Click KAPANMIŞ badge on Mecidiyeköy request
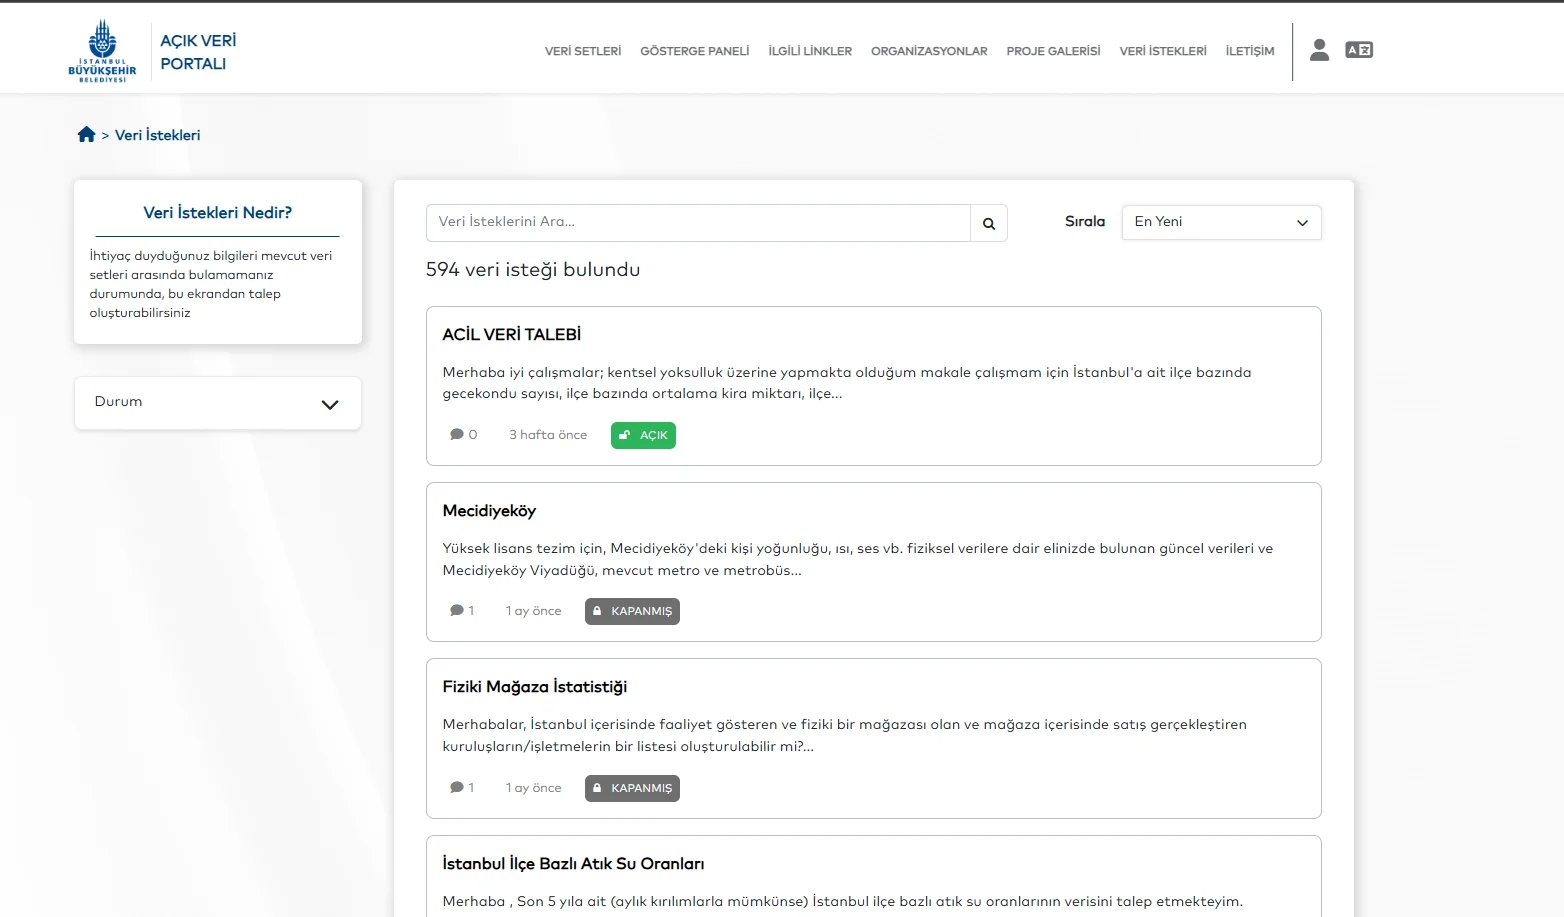The height and width of the screenshot is (917, 1564). click(x=632, y=611)
